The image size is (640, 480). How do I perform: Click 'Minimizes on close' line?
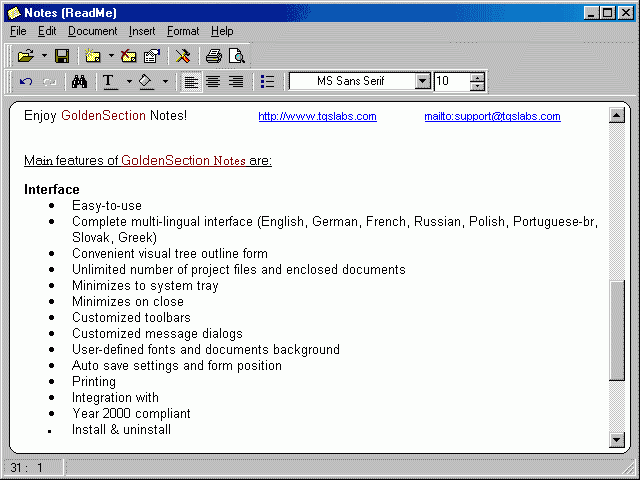point(128,301)
